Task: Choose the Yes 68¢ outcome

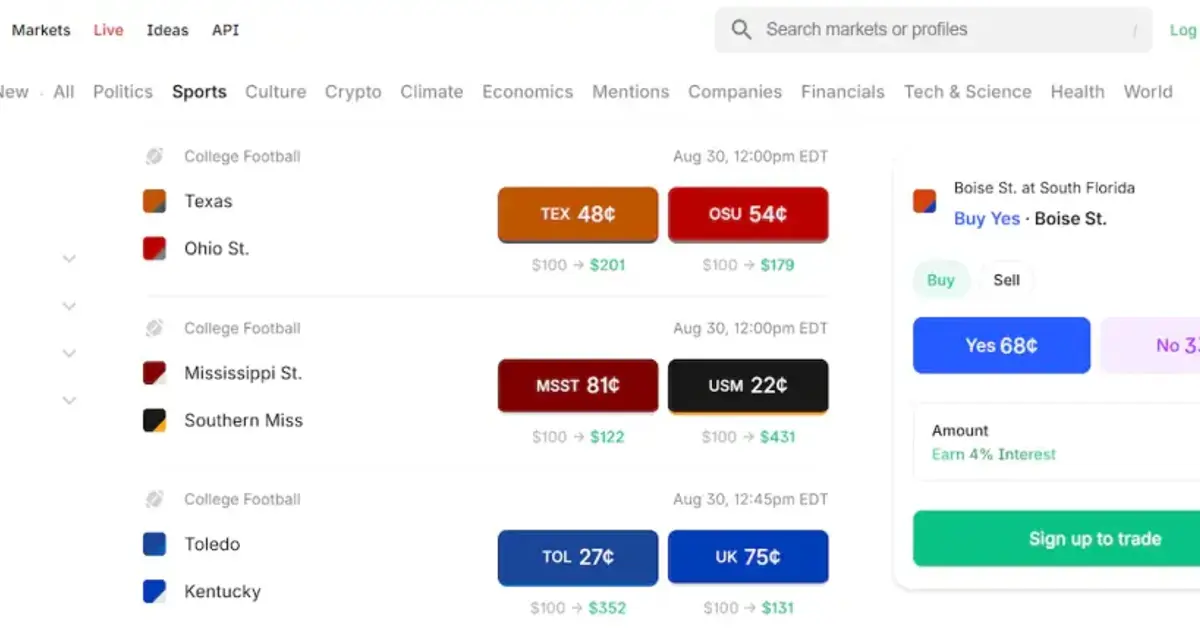Action: 1001,345
